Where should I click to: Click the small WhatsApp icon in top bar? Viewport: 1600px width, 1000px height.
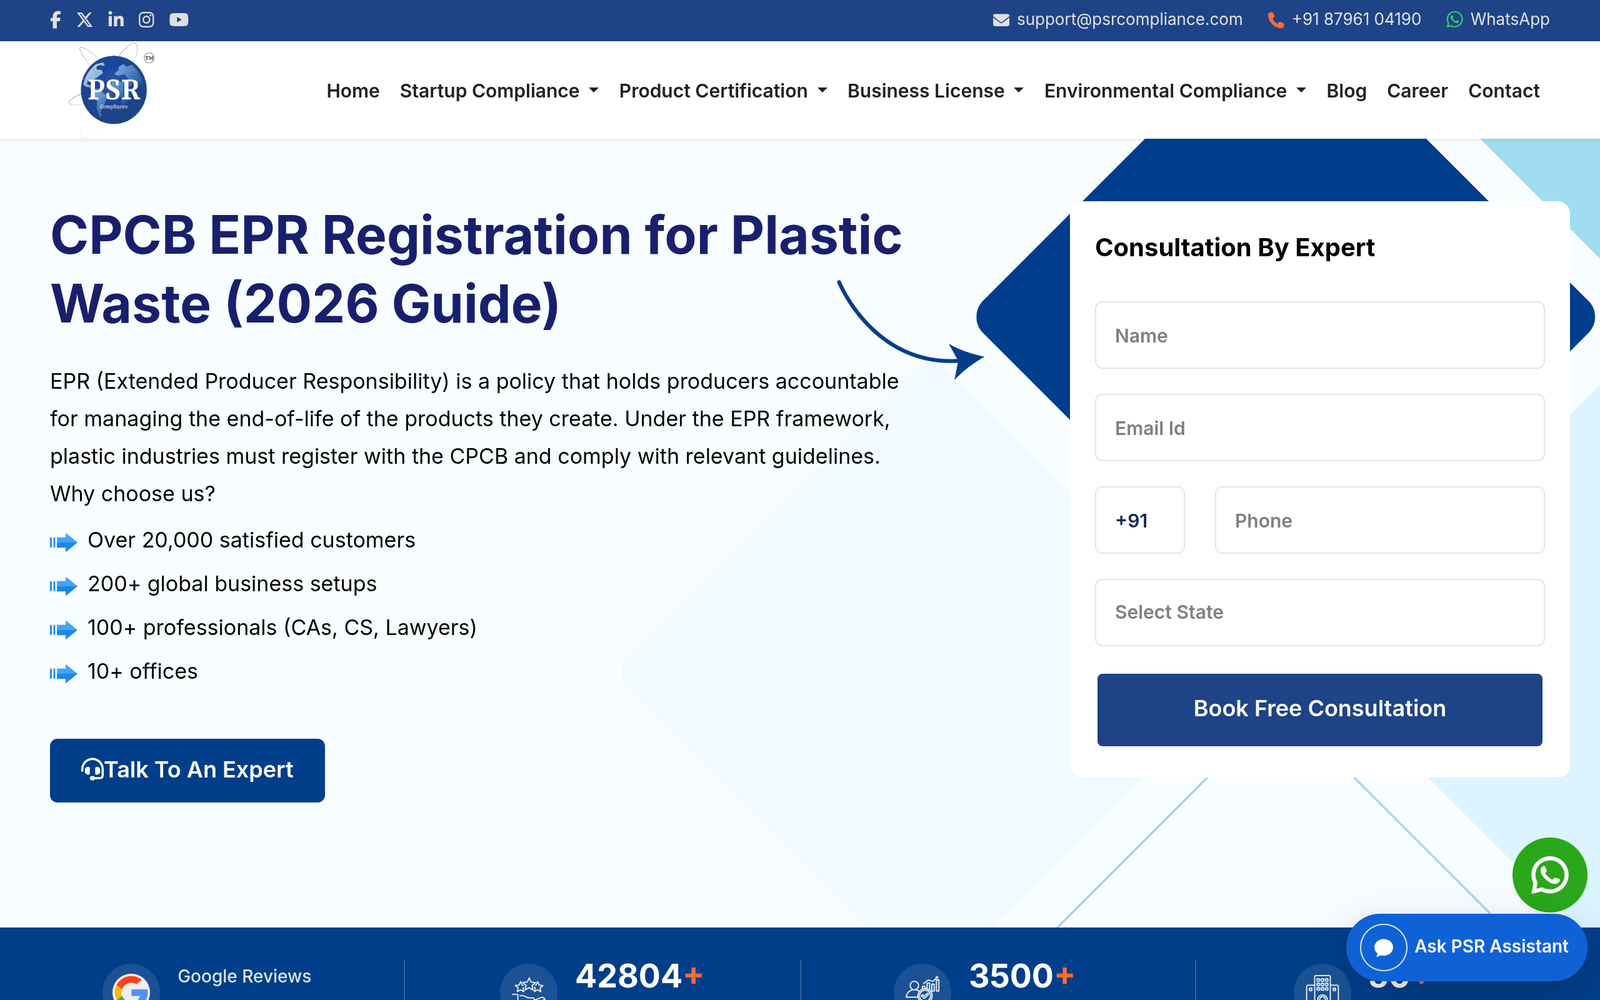pos(1455,20)
